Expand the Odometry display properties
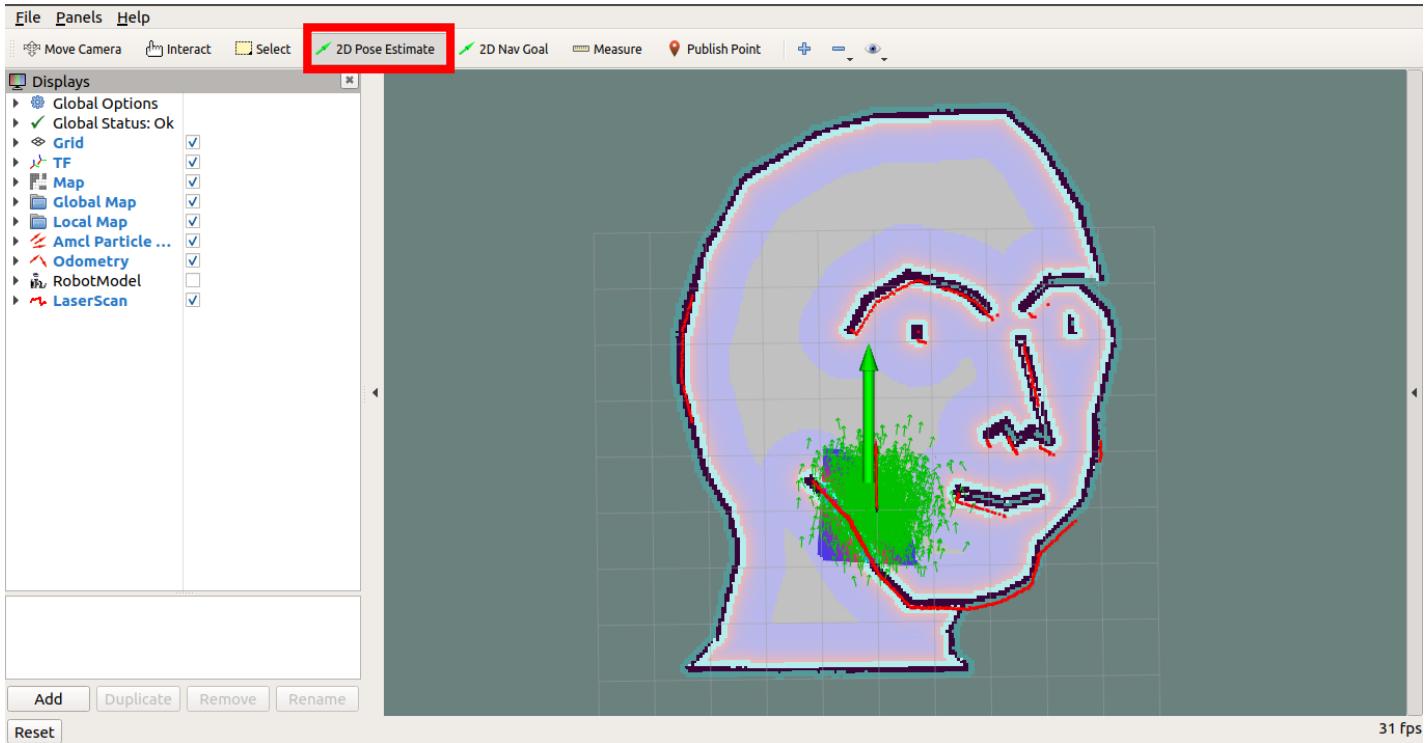The height and width of the screenshot is (743, 1426). click(x=14, y=260)
